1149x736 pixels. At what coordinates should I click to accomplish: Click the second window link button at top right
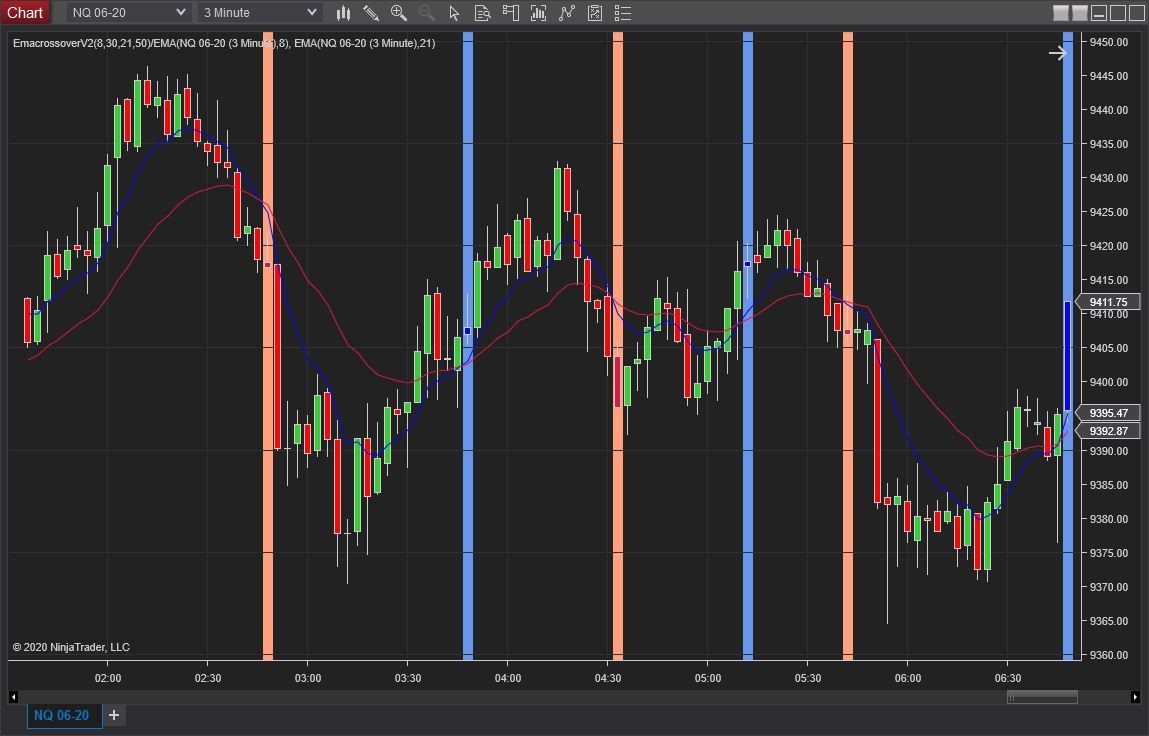click(1079, 12)
